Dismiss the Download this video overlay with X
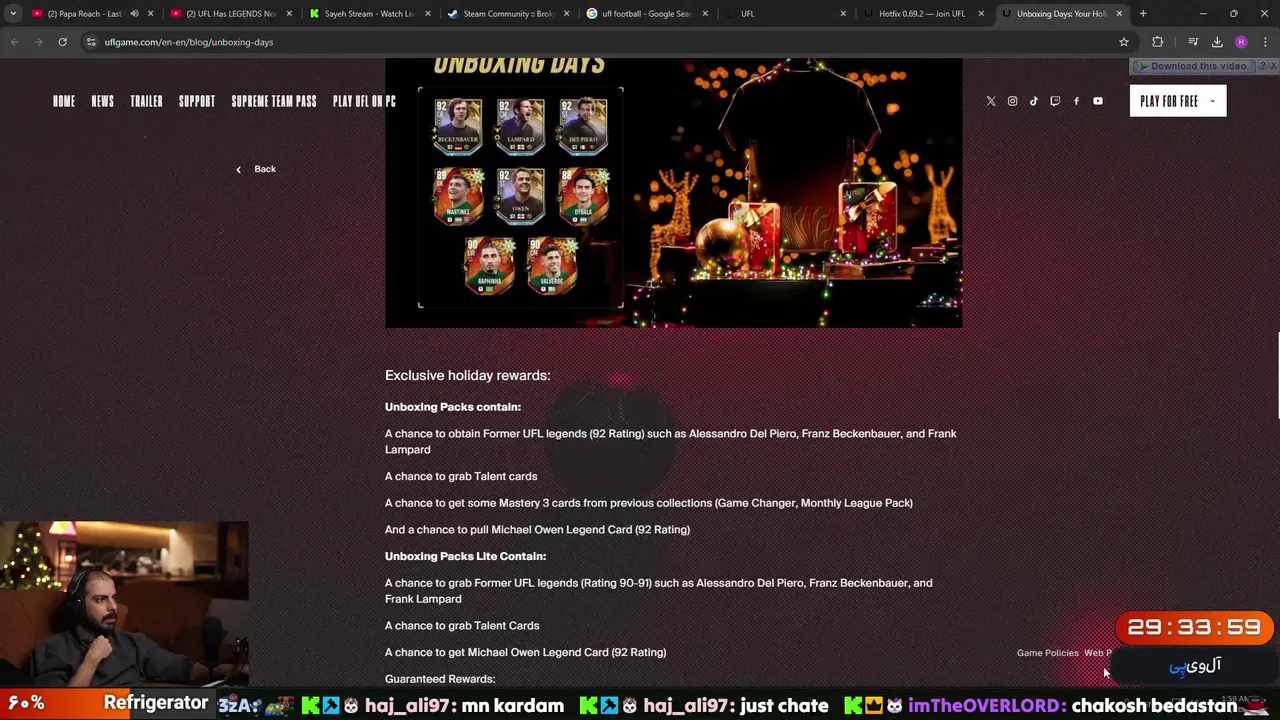Image resolution: width=1280 pixels, height=720 pixels. [1274, 66]
